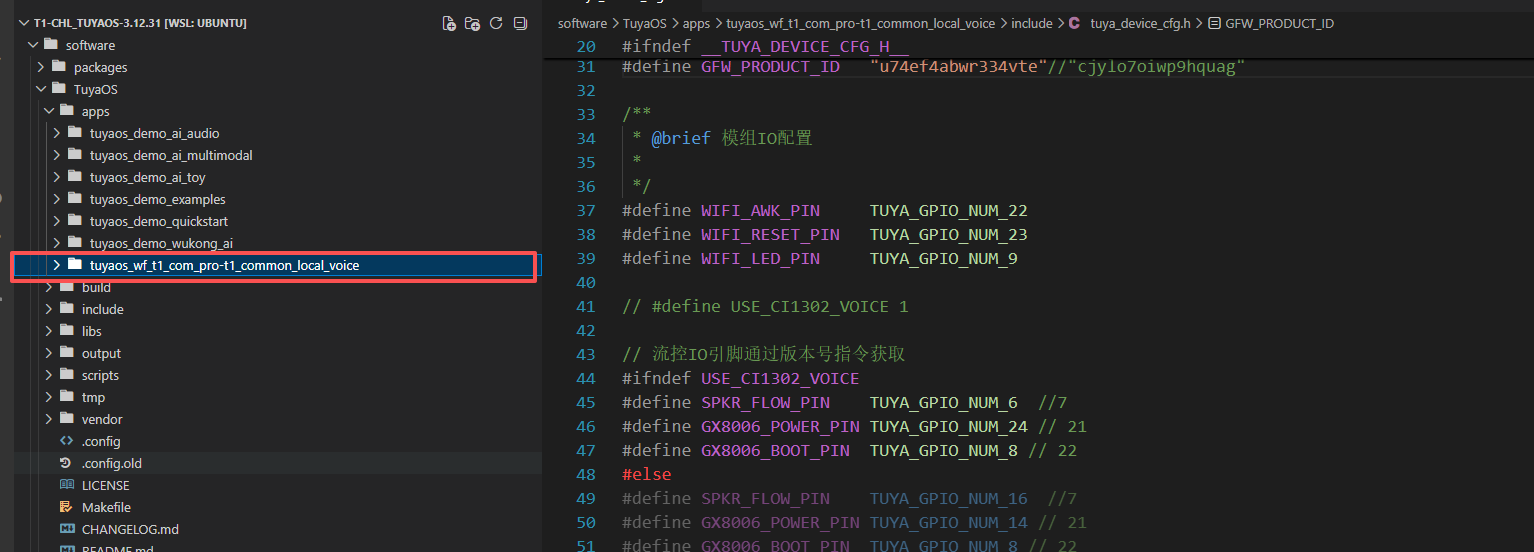The height and width of the screenshot is (552, 1534).
Task: Click TUYA_GPIO_NUM_23 on line 38
Action: [x=949, y=234]
